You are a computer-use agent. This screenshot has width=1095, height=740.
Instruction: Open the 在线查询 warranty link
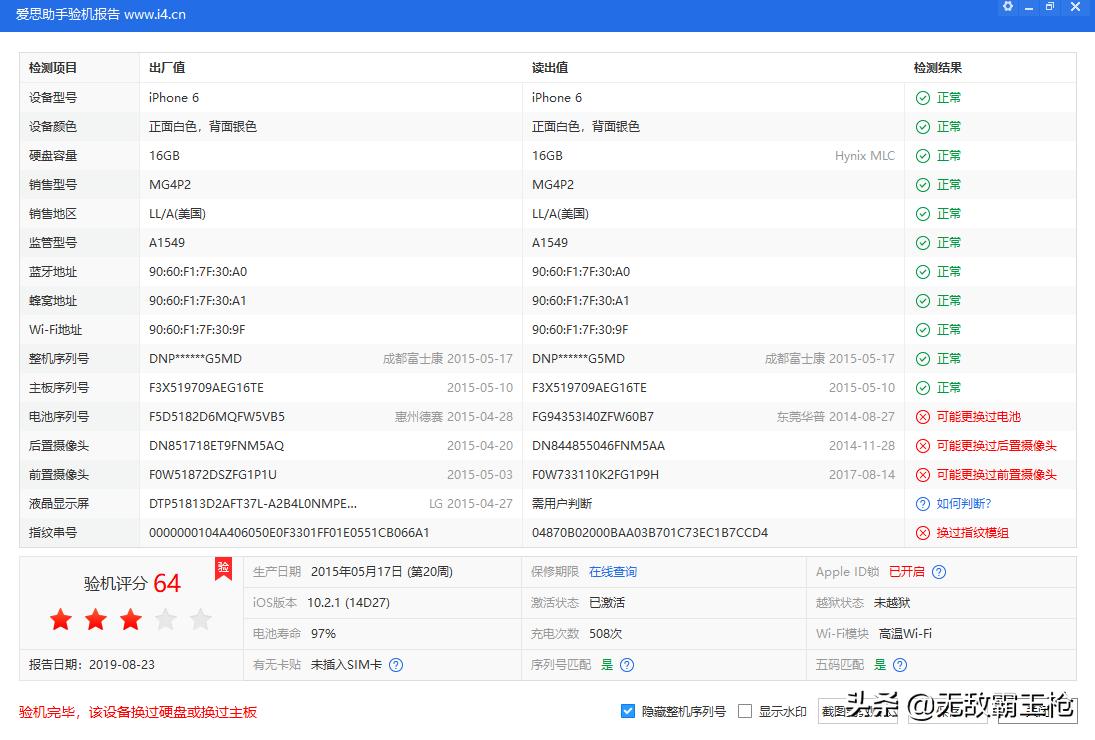click(612, 571)
